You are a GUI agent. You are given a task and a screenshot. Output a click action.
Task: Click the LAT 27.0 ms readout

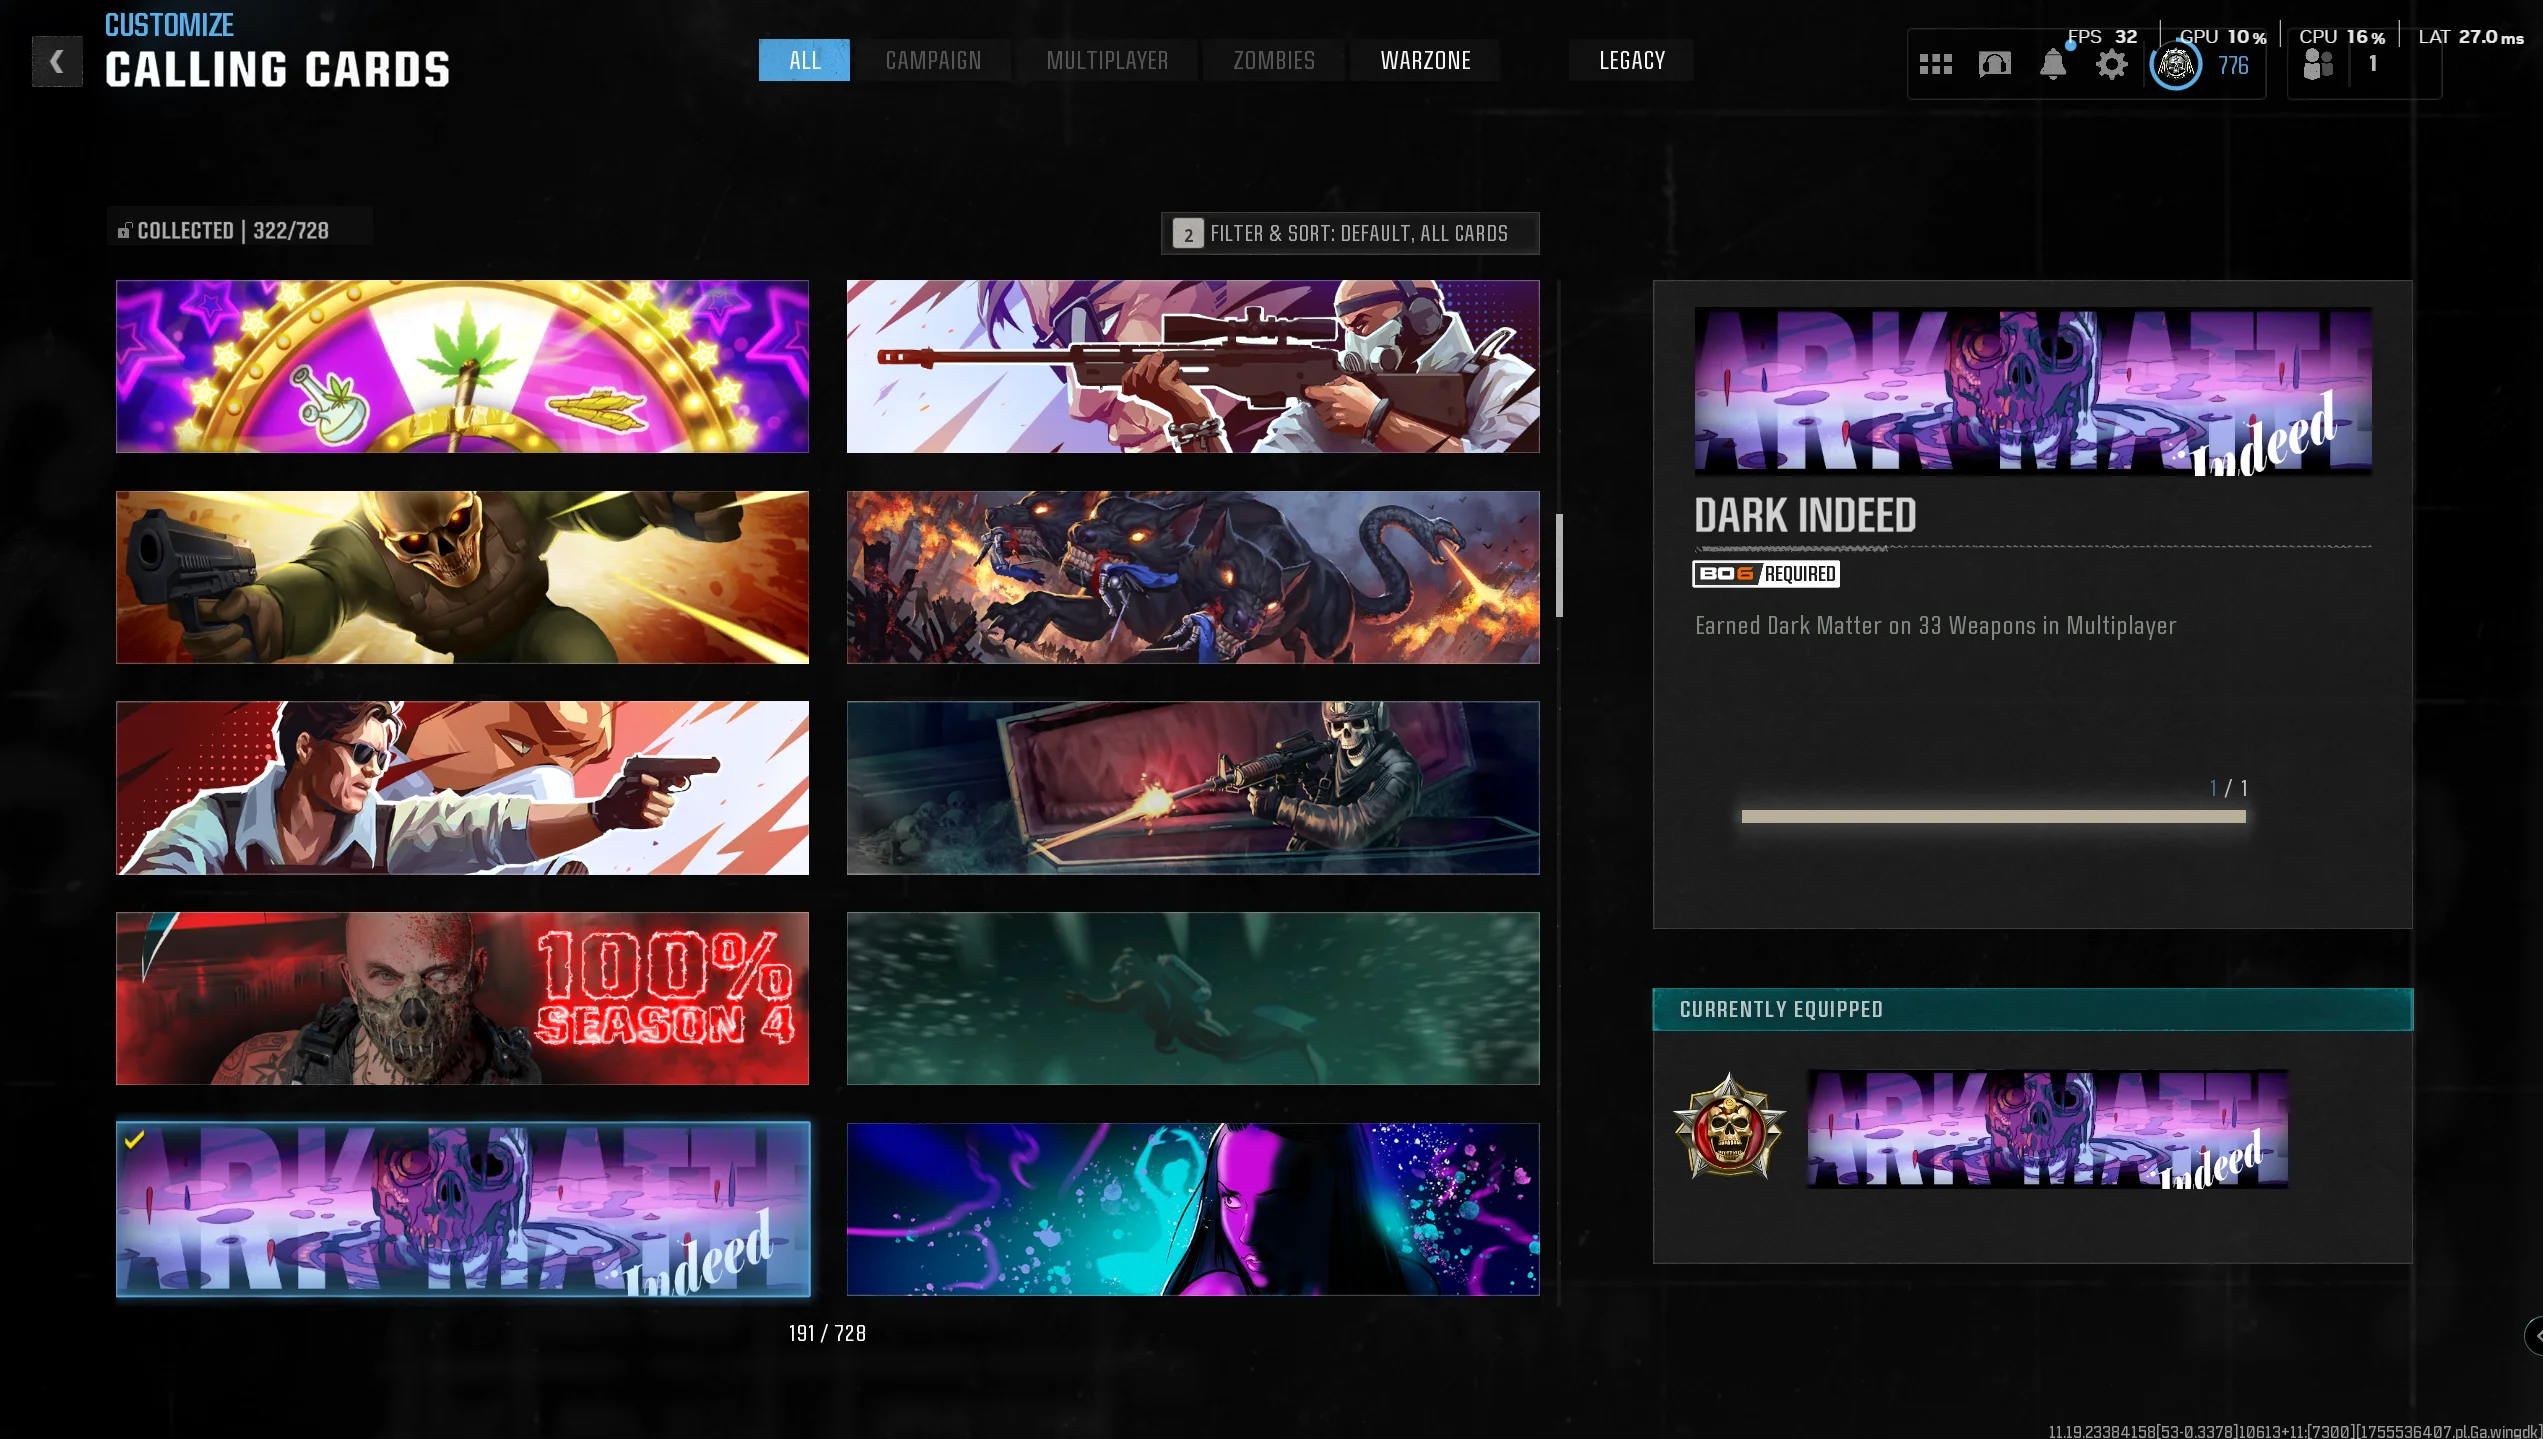[x=2471, y=37]
